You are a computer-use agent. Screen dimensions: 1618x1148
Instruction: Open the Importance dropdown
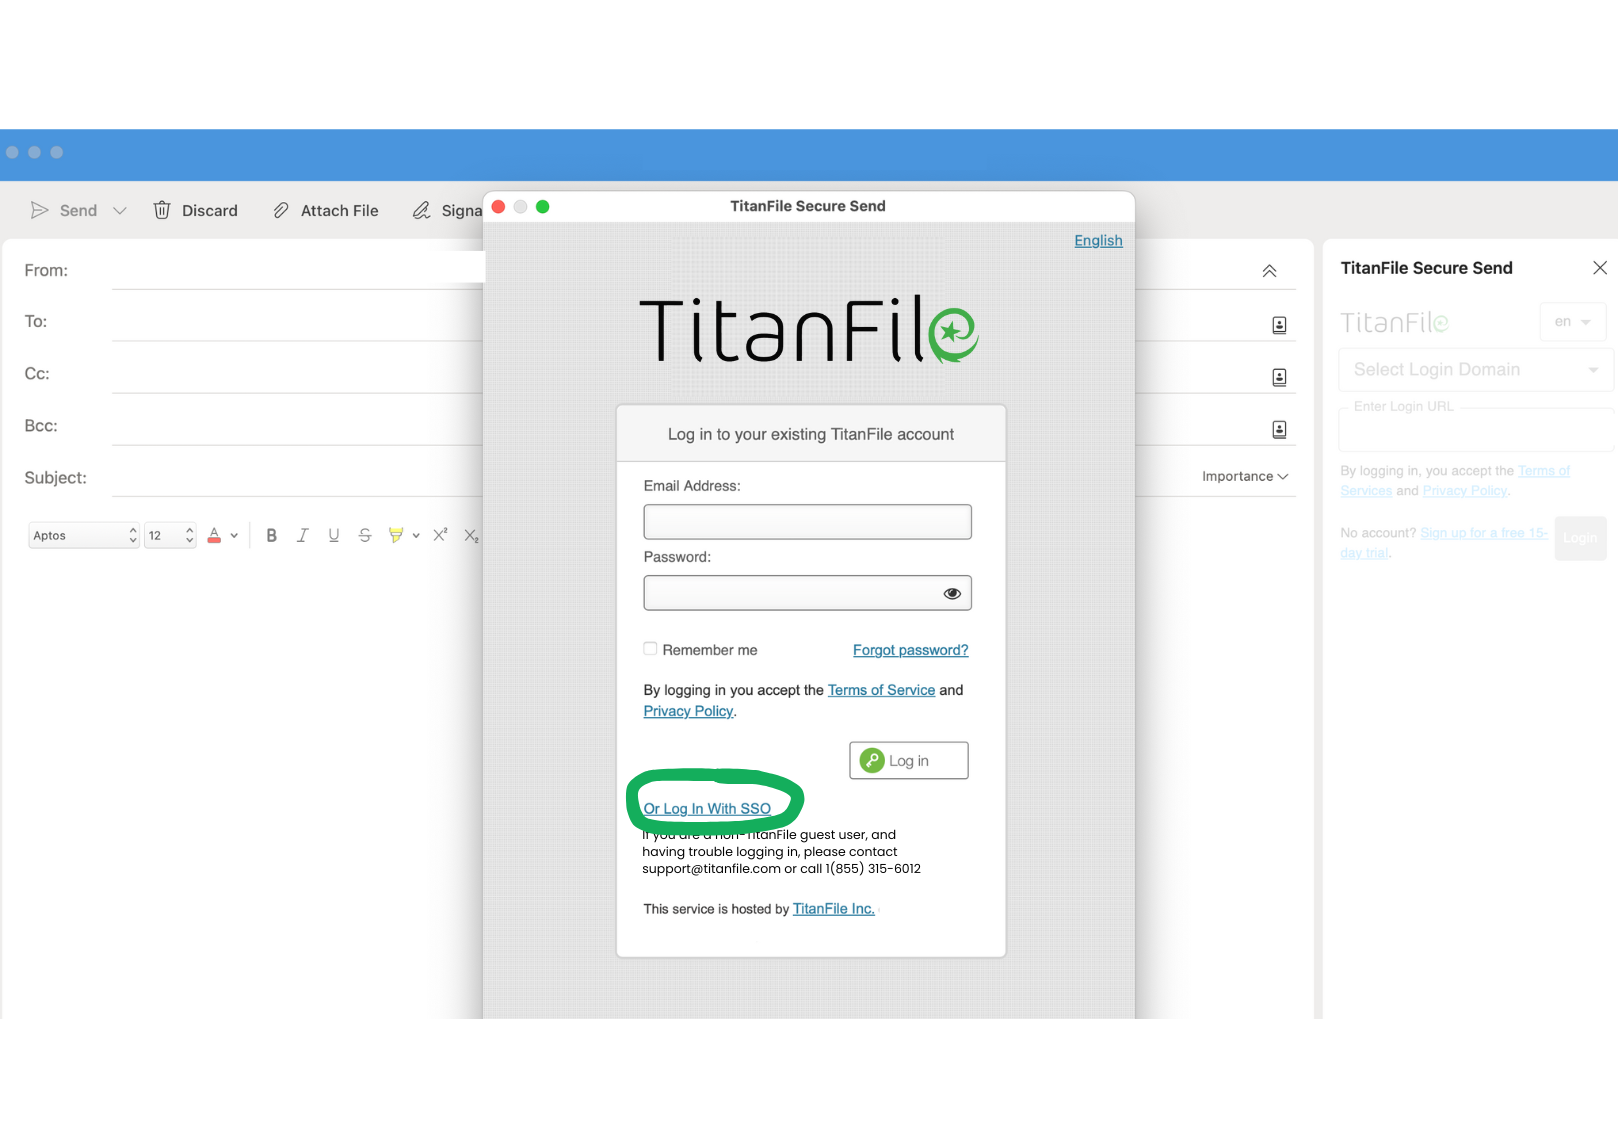(x=1245, y=476)
